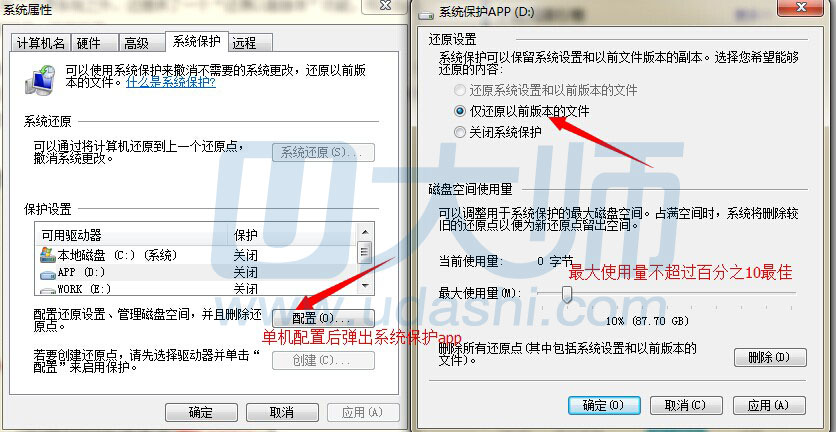Click the system protection monitor shield icon
The height and width of the screenshot is (432, 836).
(39, 78)
